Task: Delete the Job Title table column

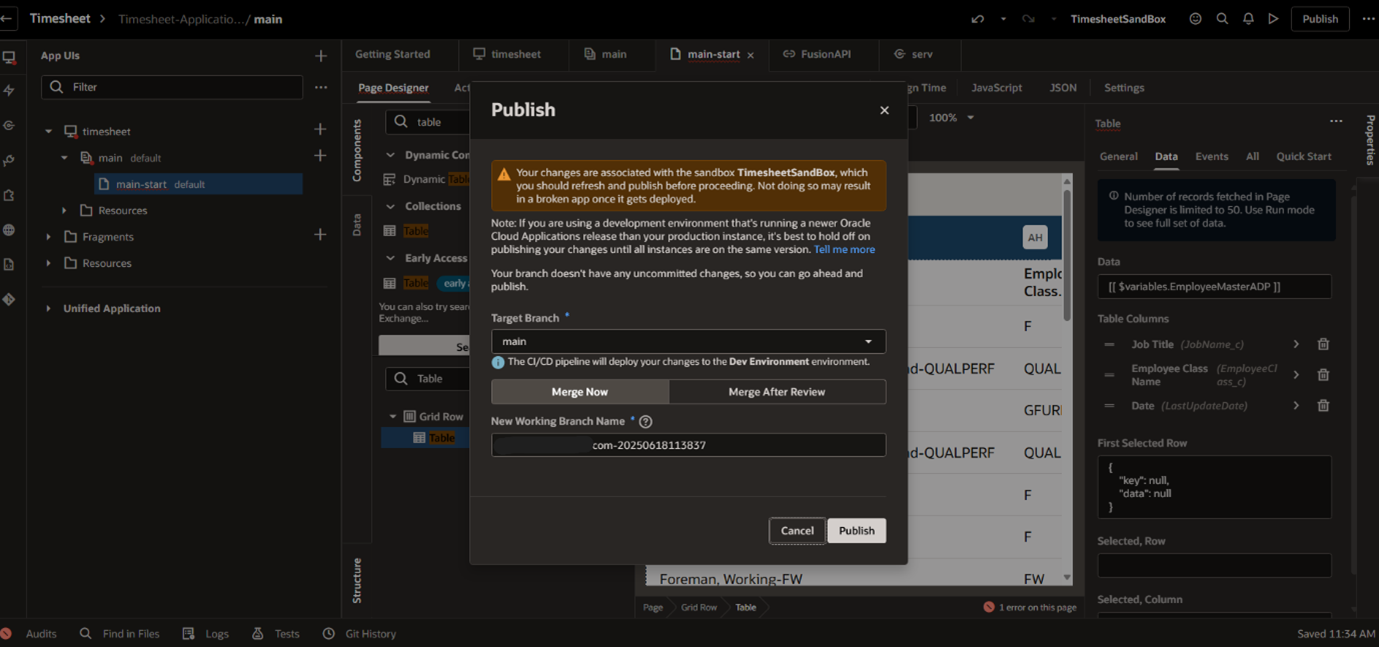Action: click(x=1323, y=344)
